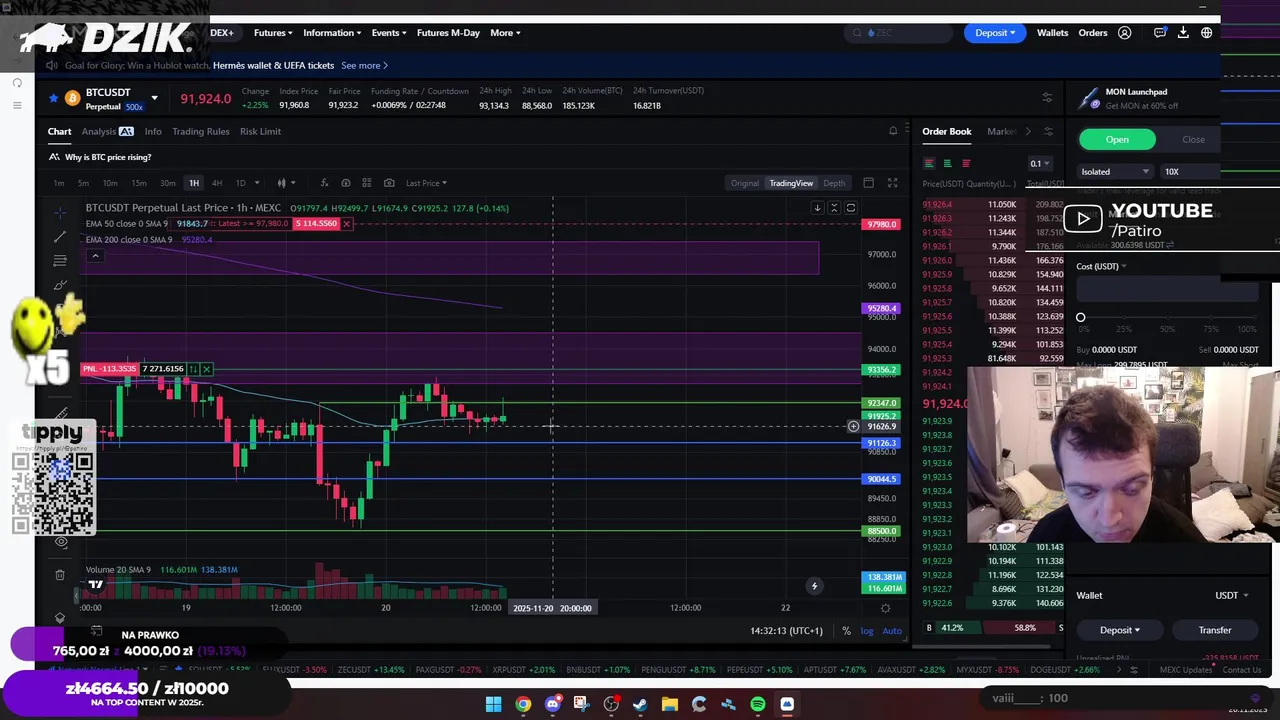Click the swap chart control button
The image size is (1280, 720).
pyautogui.click(x=851, y=208)
